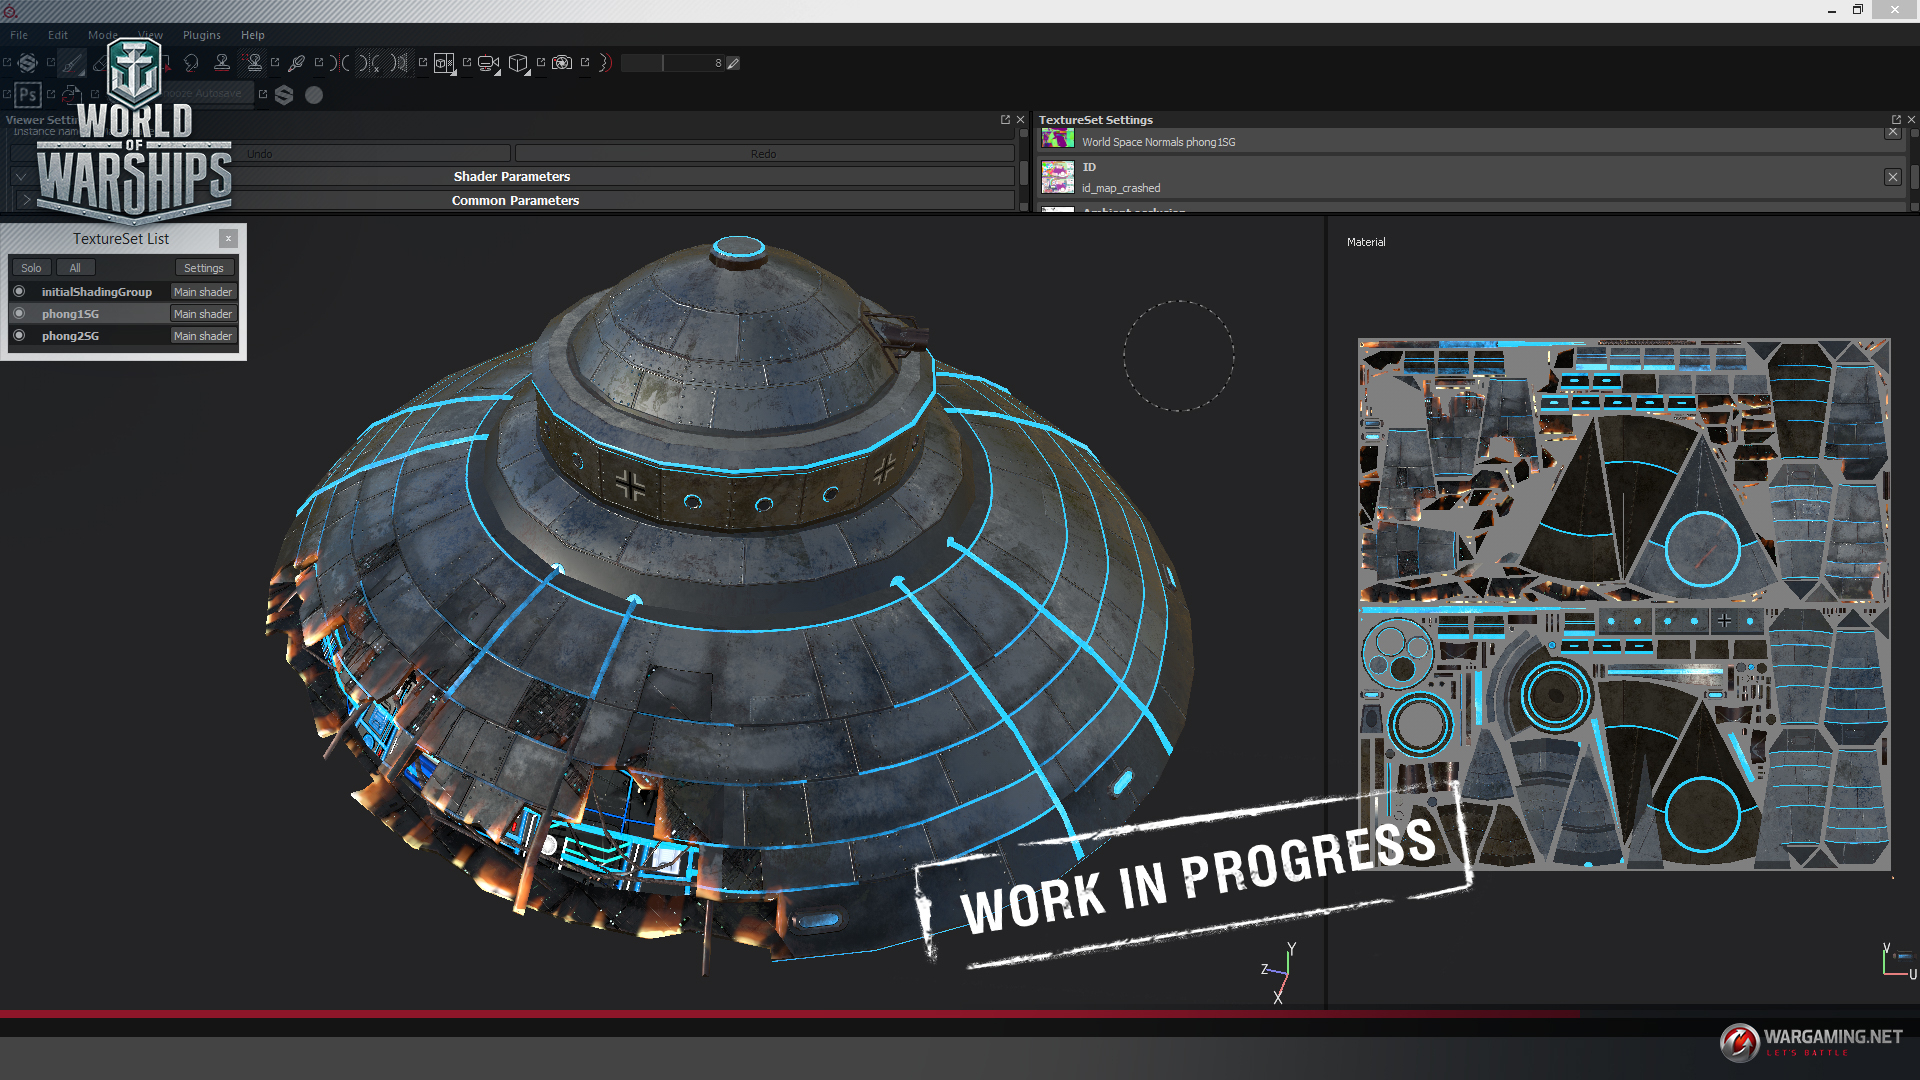The width and height of the screenshot is (1920, 1080).
Task: Open the Edit menu
Action: (58, 35)
